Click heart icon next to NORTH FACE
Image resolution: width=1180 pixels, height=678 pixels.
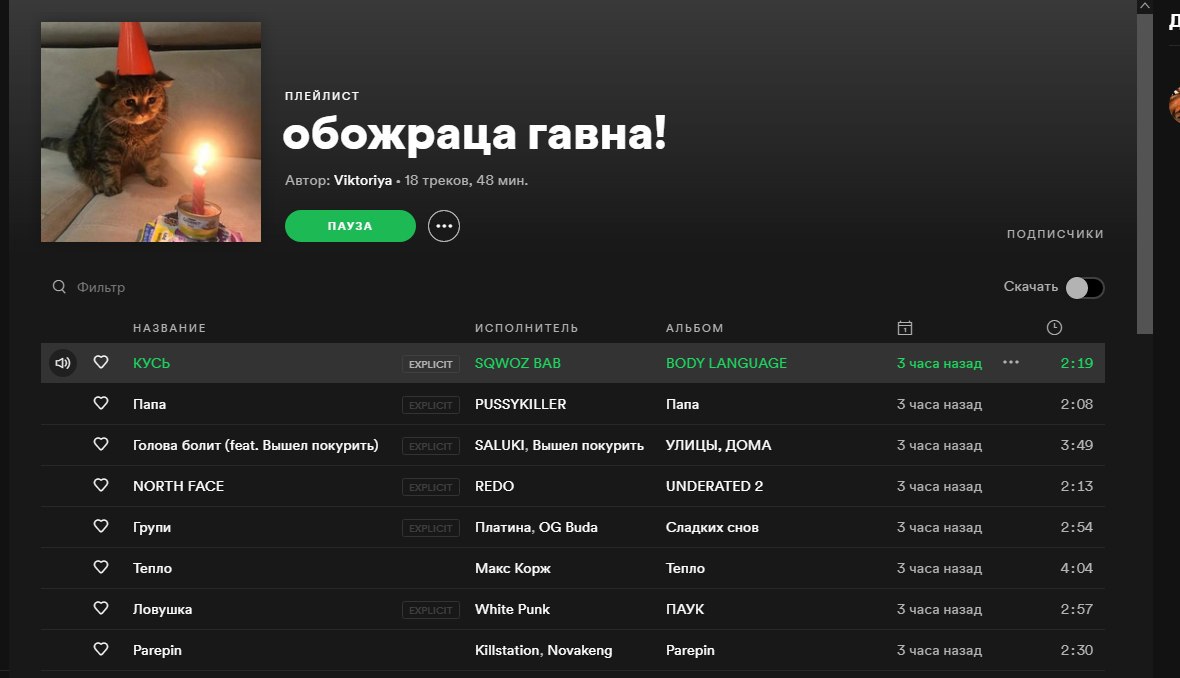(101, 485)
